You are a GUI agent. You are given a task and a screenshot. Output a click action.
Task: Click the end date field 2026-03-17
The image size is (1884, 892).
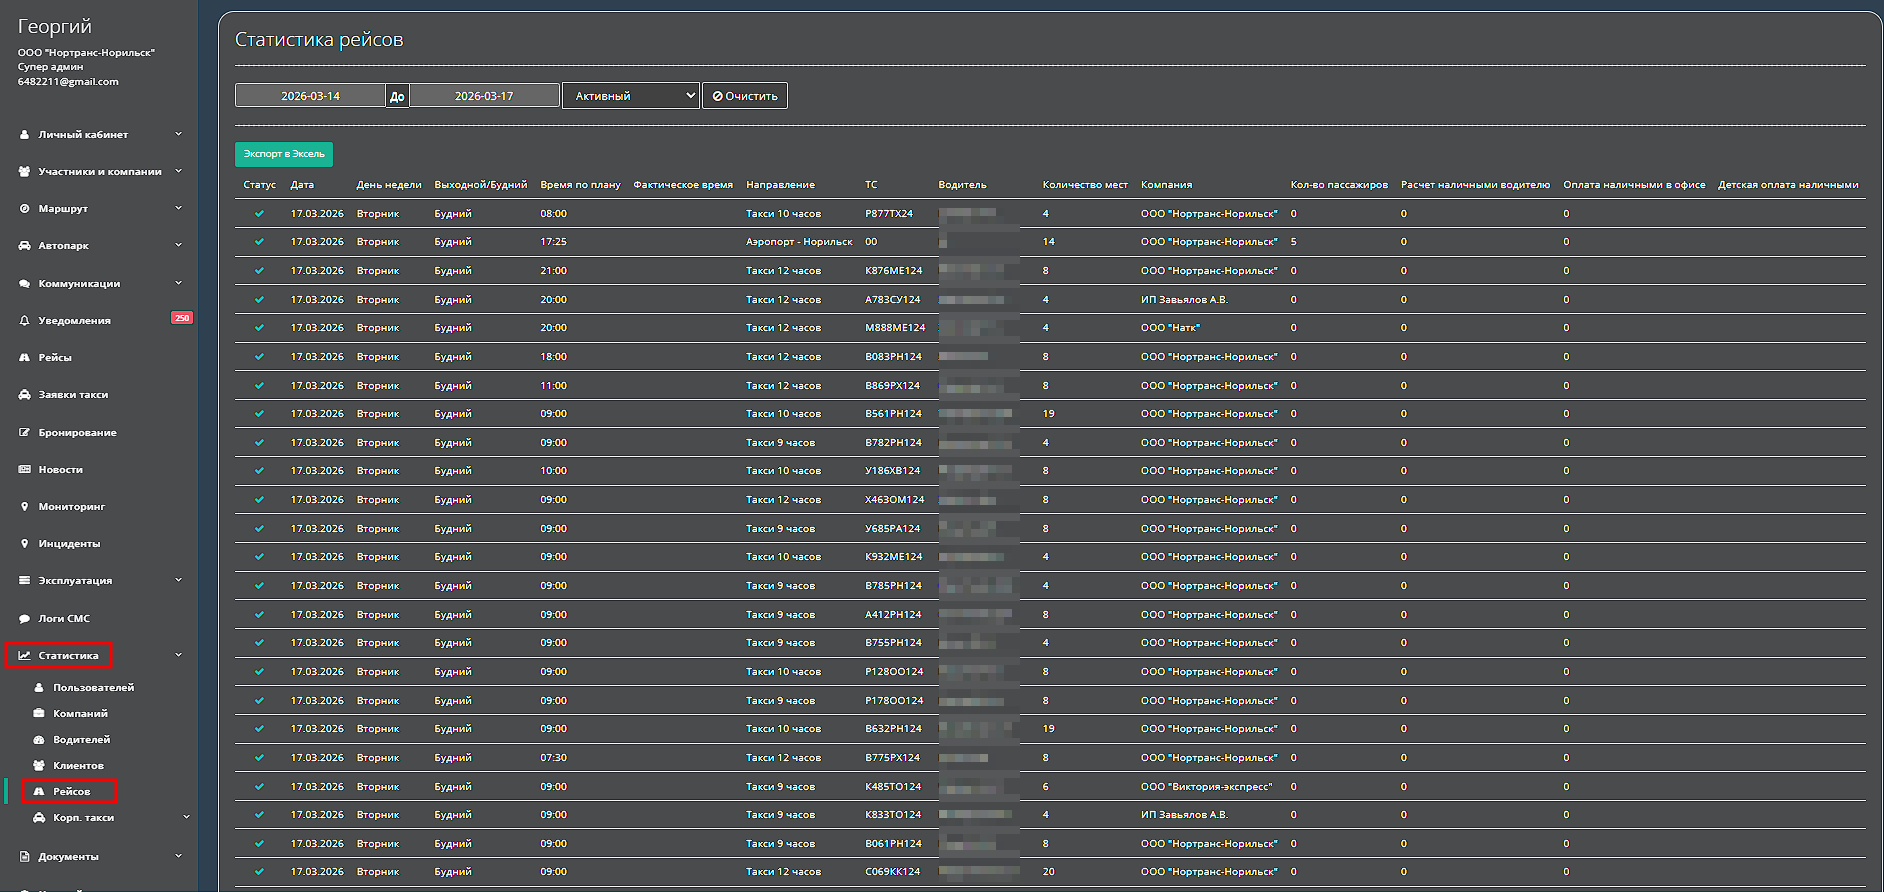coord(484,96)
